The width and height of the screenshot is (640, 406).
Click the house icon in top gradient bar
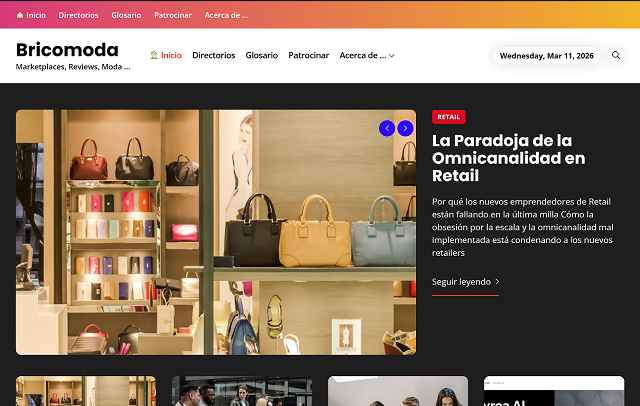pyautogui.click(x=20, y=15)
